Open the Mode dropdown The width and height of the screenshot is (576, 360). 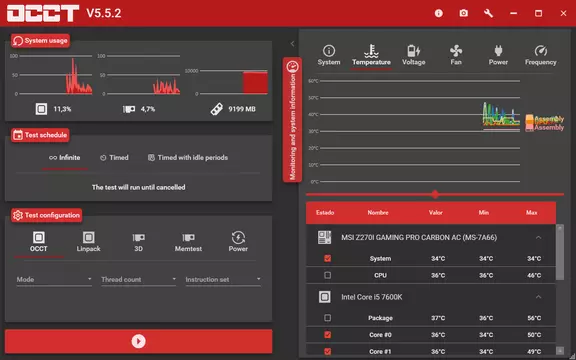click(54, 280)
